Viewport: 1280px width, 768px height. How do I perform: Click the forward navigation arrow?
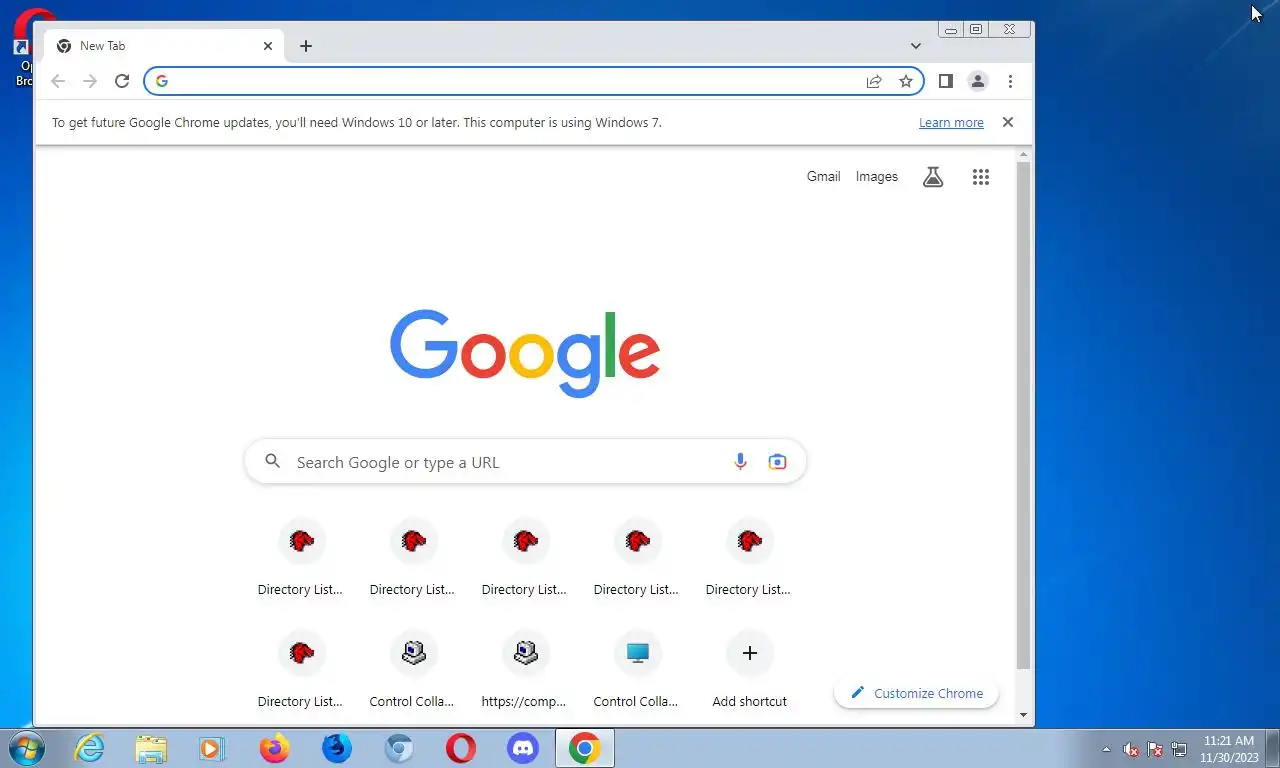click(90, 81)
